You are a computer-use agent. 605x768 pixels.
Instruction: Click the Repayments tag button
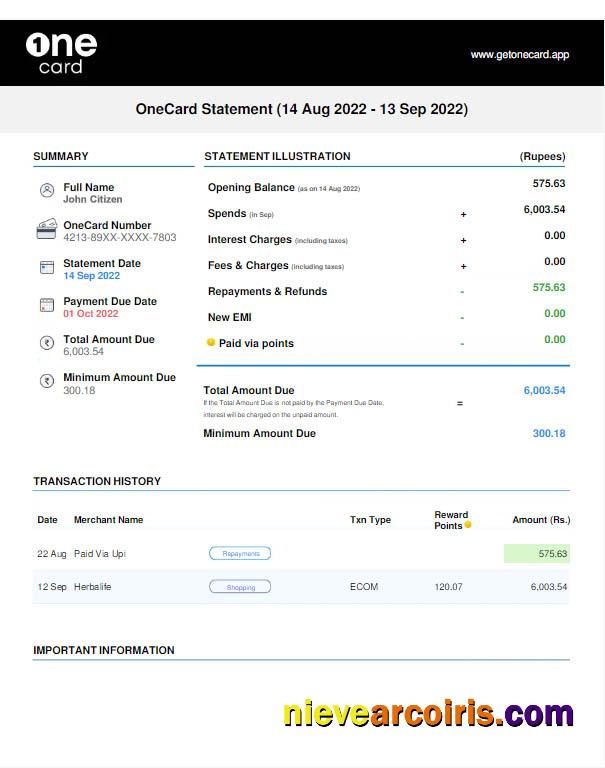[x=240, y=553]
